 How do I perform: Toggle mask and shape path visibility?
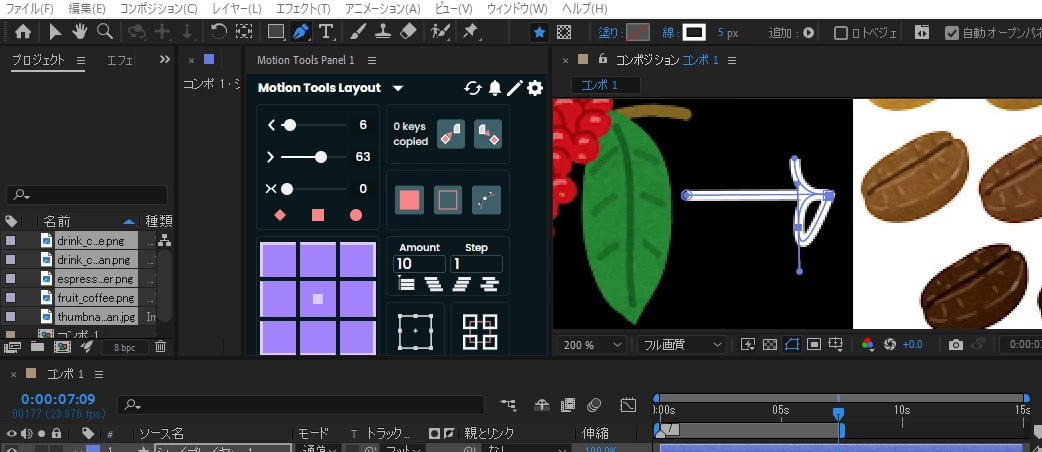click(791, 344)
